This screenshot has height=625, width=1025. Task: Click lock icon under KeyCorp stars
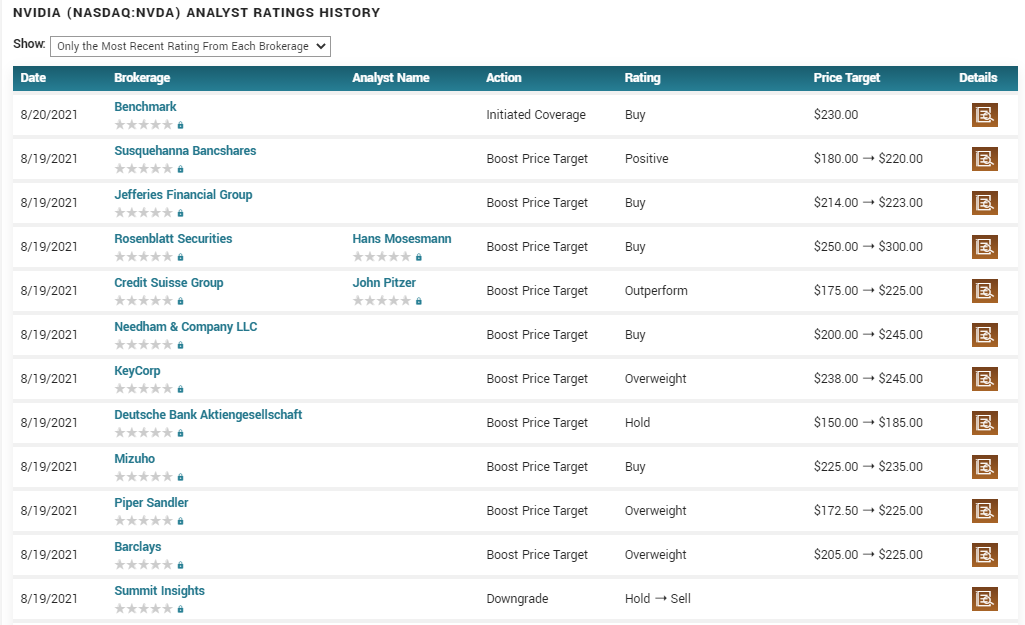point(180,389)
